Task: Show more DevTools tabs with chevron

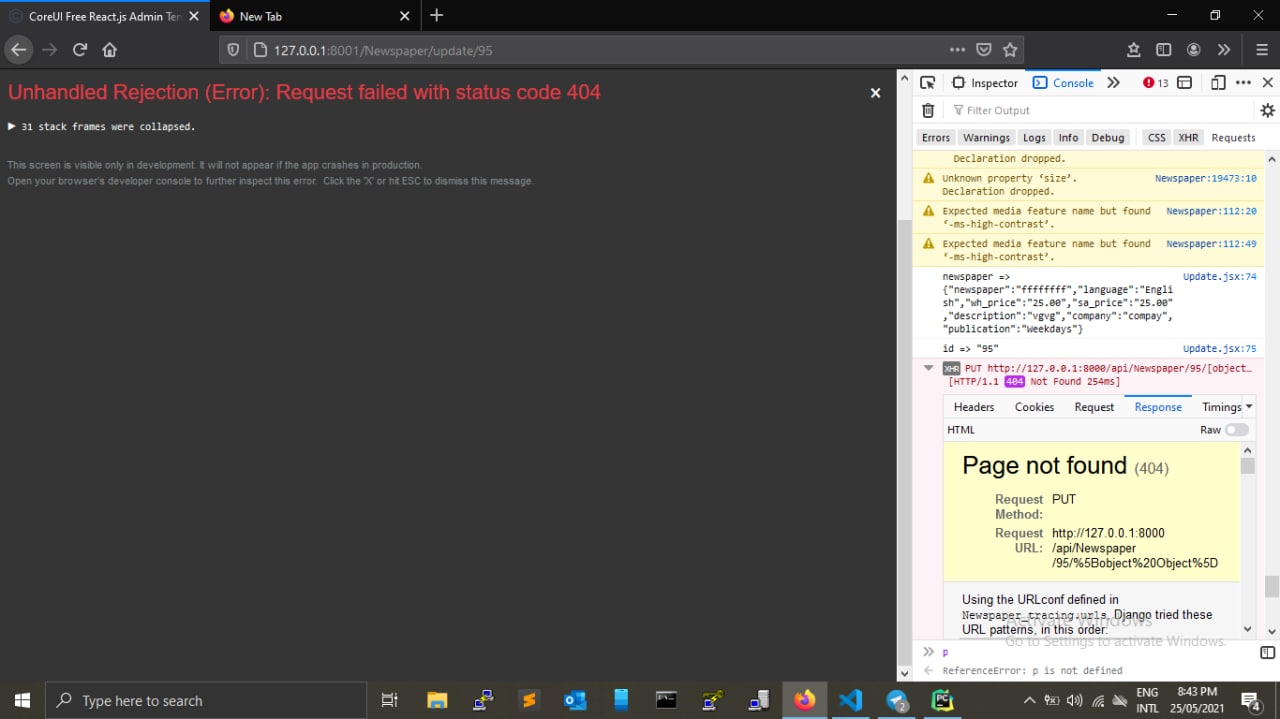Action: coord(1113,83)
